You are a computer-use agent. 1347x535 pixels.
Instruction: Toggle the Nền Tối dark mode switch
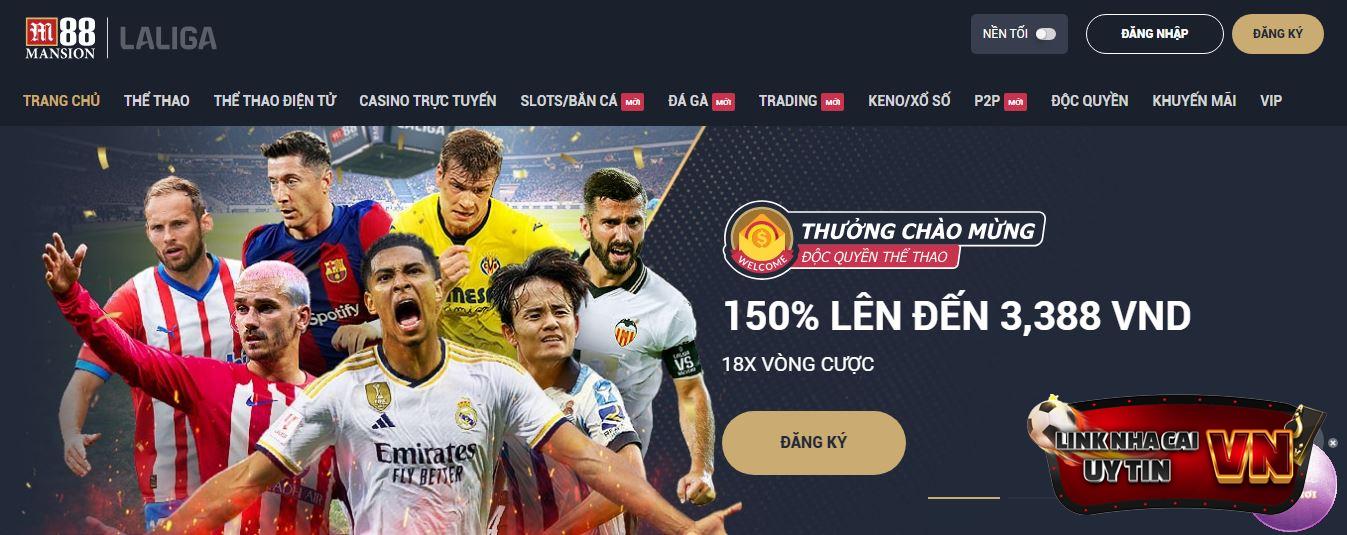(1045, 34)
